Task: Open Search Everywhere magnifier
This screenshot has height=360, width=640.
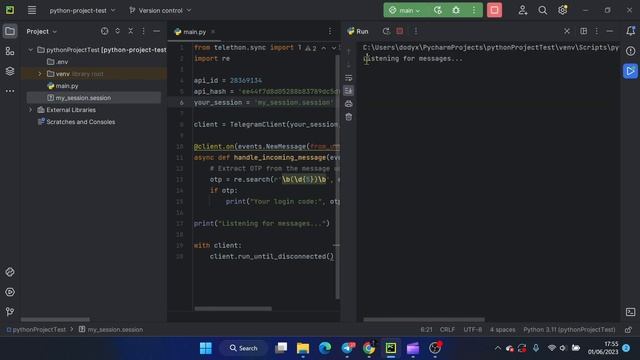Action: tap(542, 11)
